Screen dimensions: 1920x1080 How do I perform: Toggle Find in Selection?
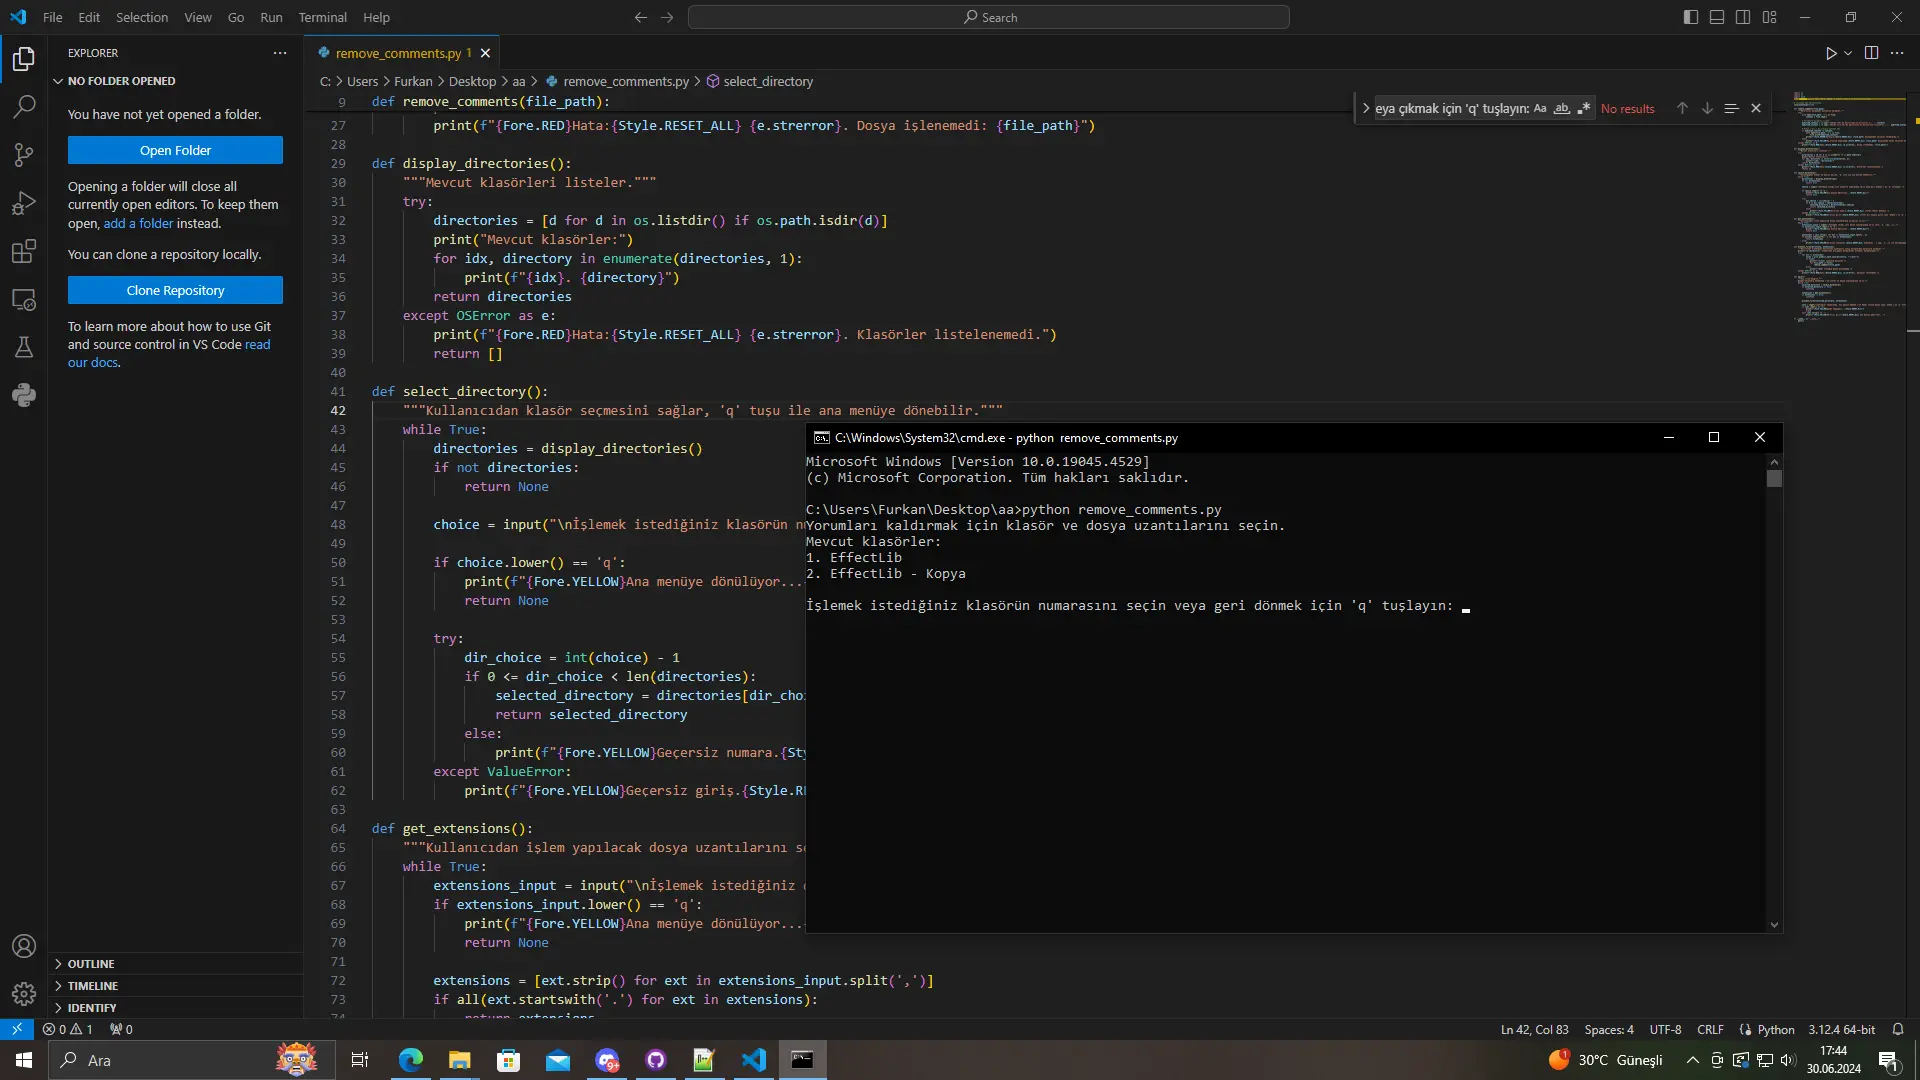pyautogui.click(x=1732, y=108)
